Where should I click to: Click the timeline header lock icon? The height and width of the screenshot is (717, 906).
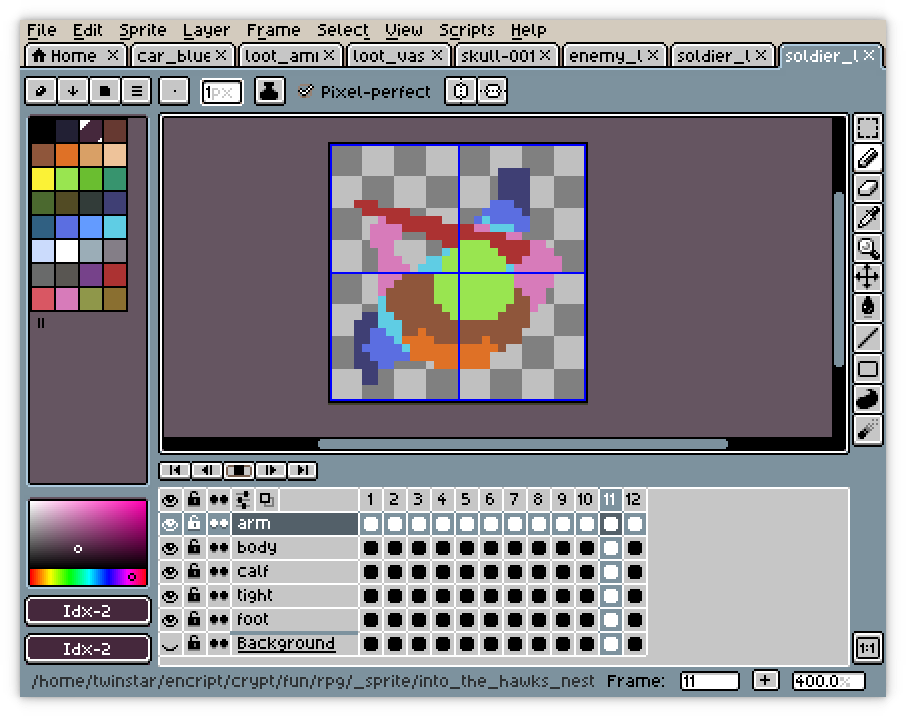[194, 500]
